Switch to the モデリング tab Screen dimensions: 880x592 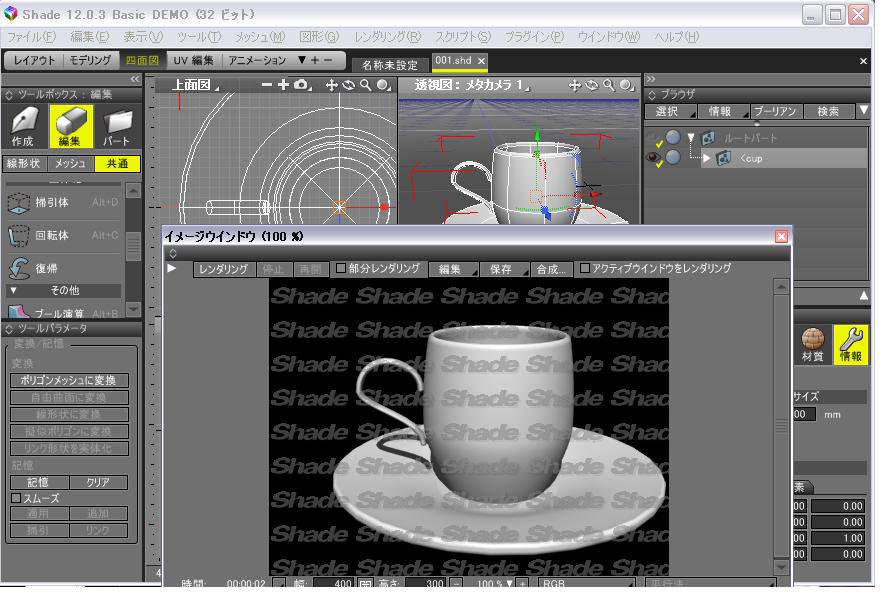tap(90, 60)
